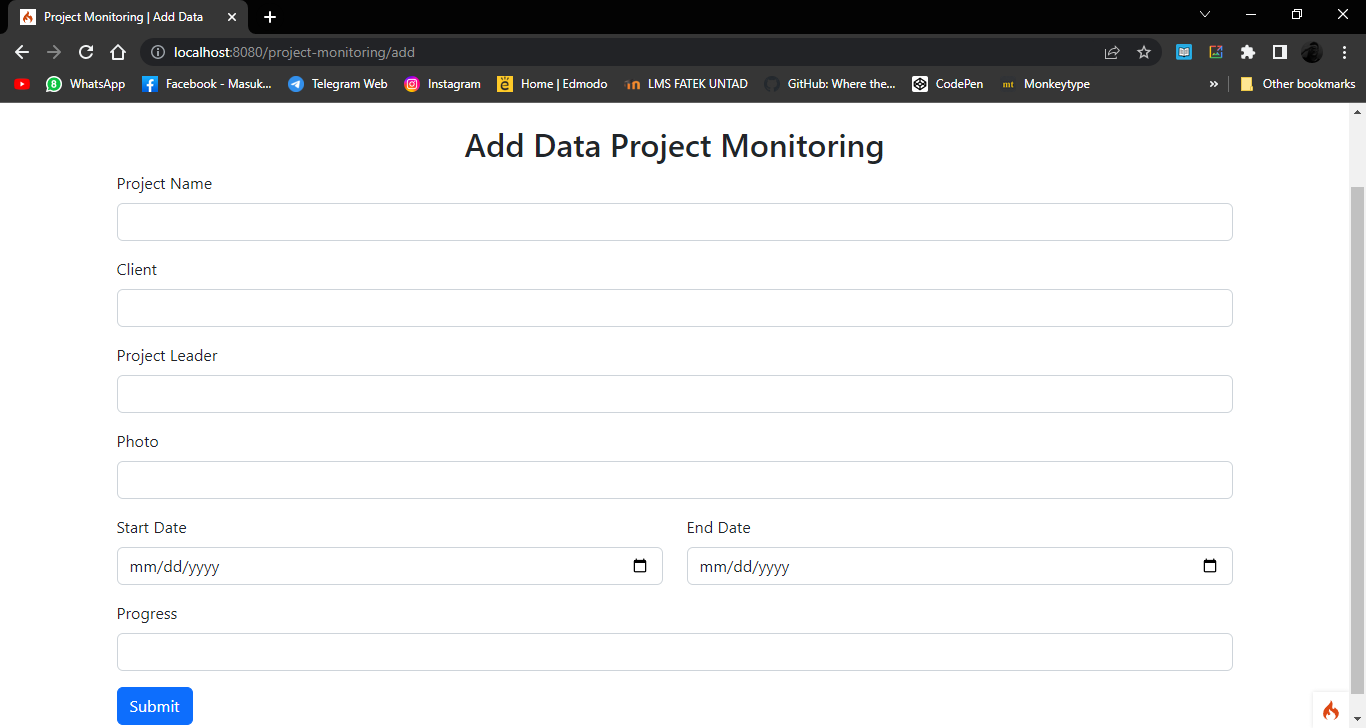Submit the form with the Submit button
The width and height of the screenshot is (1366, 728).
tap(155, 706)
